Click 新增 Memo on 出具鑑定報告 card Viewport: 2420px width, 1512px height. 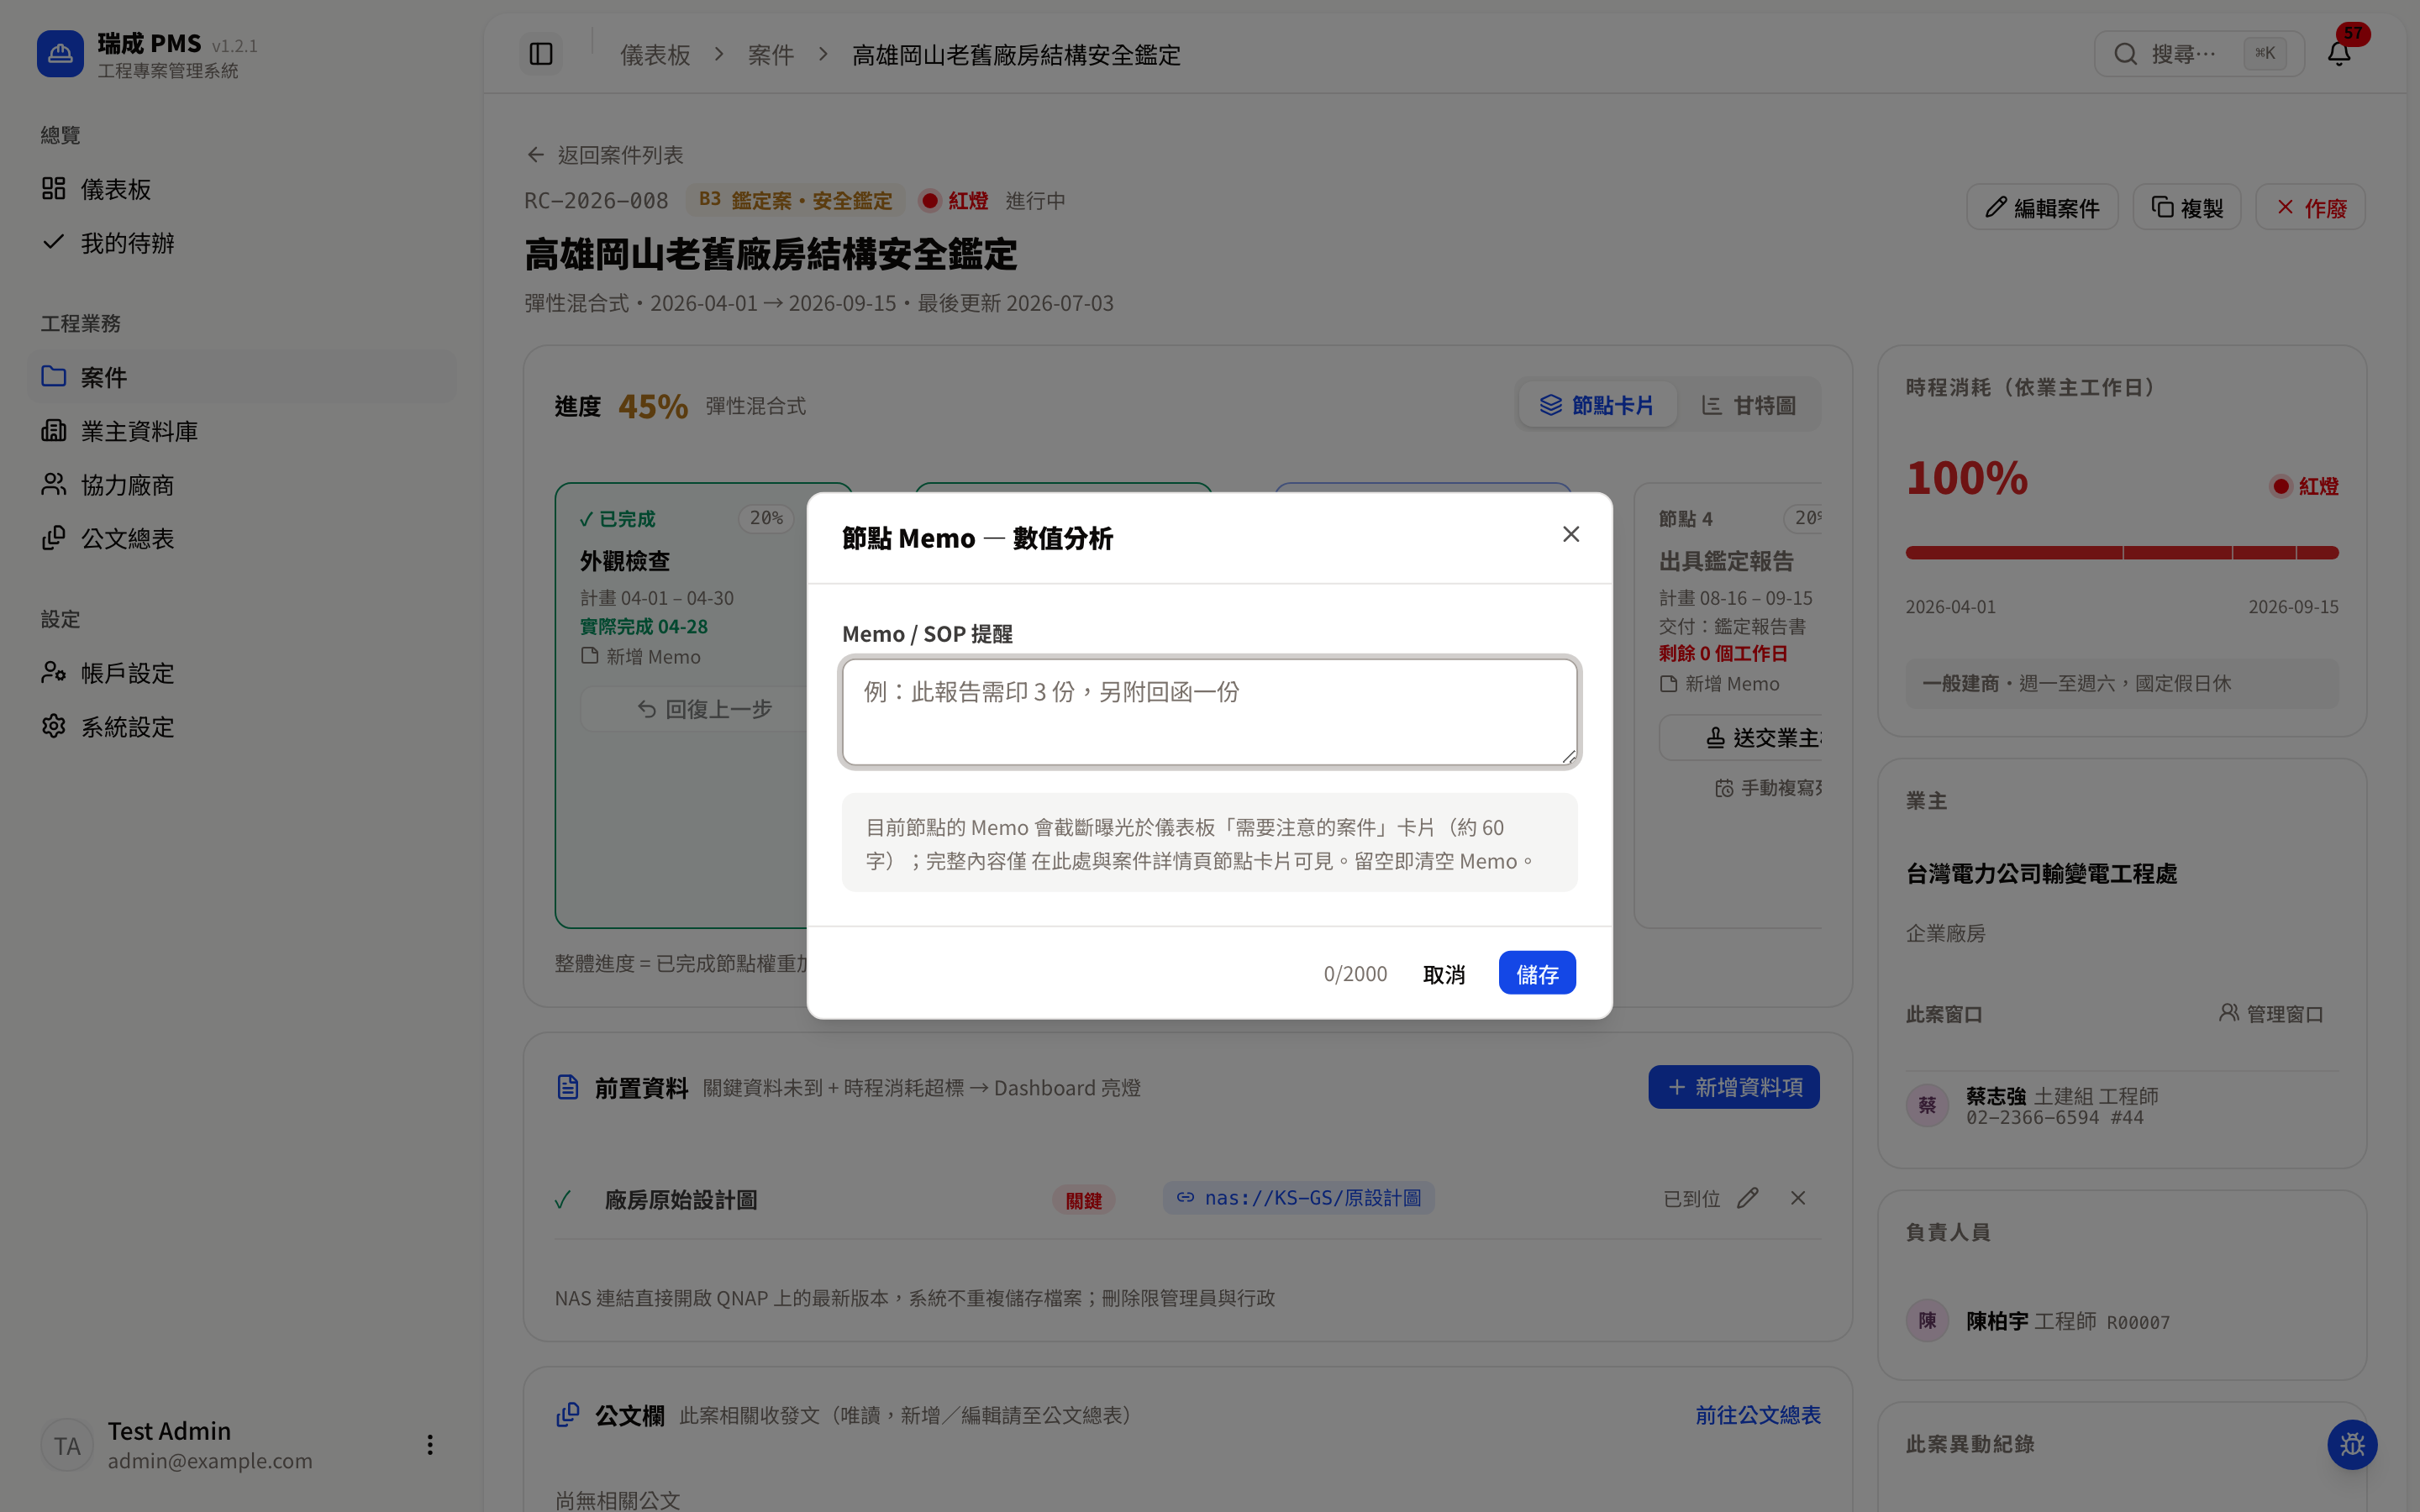pyautogui.click(x=1720, y=684)
